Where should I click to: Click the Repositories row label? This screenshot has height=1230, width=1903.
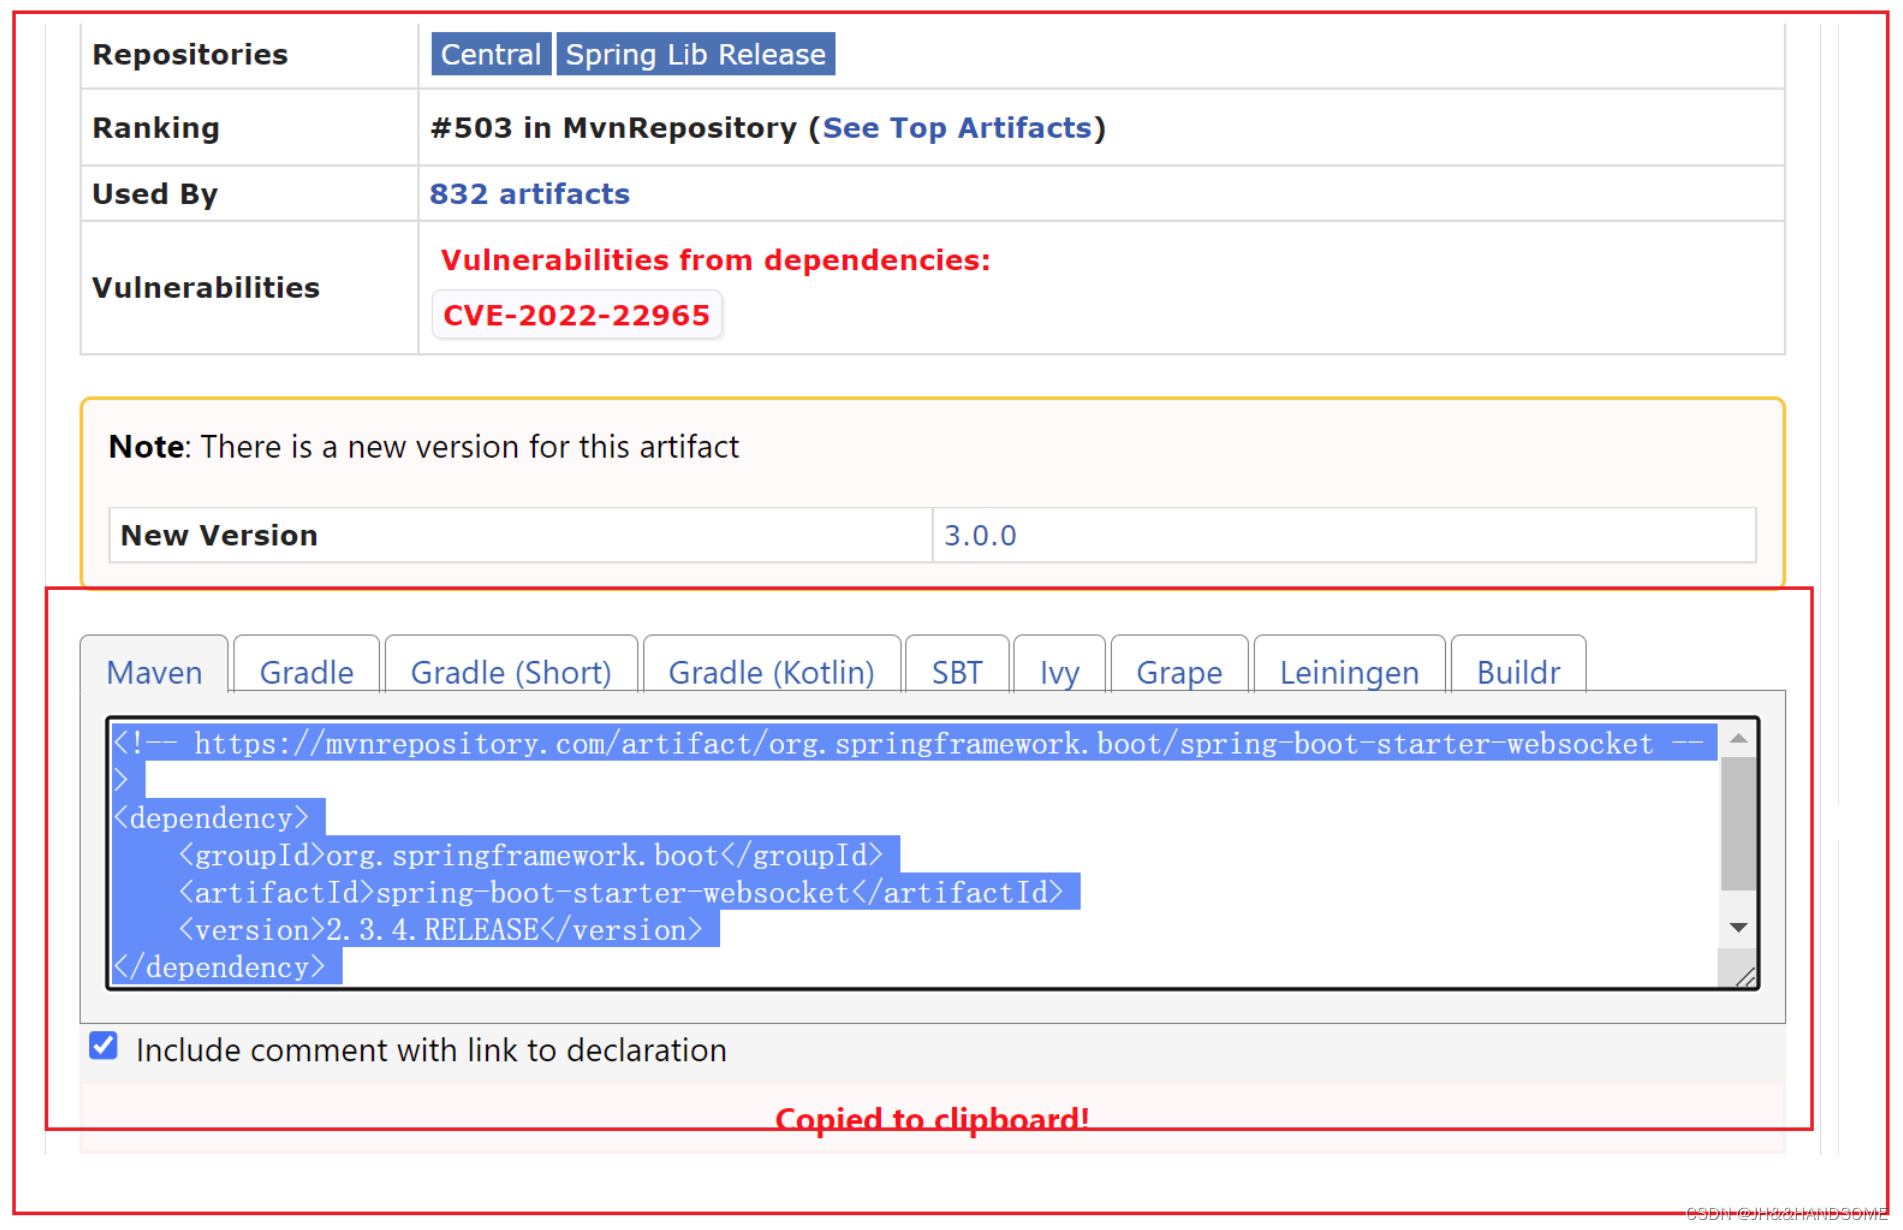(190, 55)
